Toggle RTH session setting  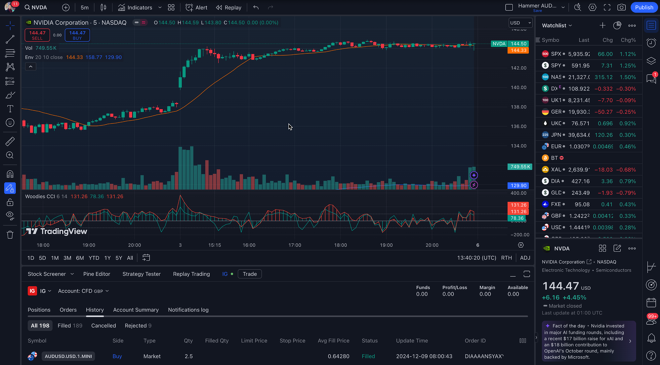tap(506, 258)
